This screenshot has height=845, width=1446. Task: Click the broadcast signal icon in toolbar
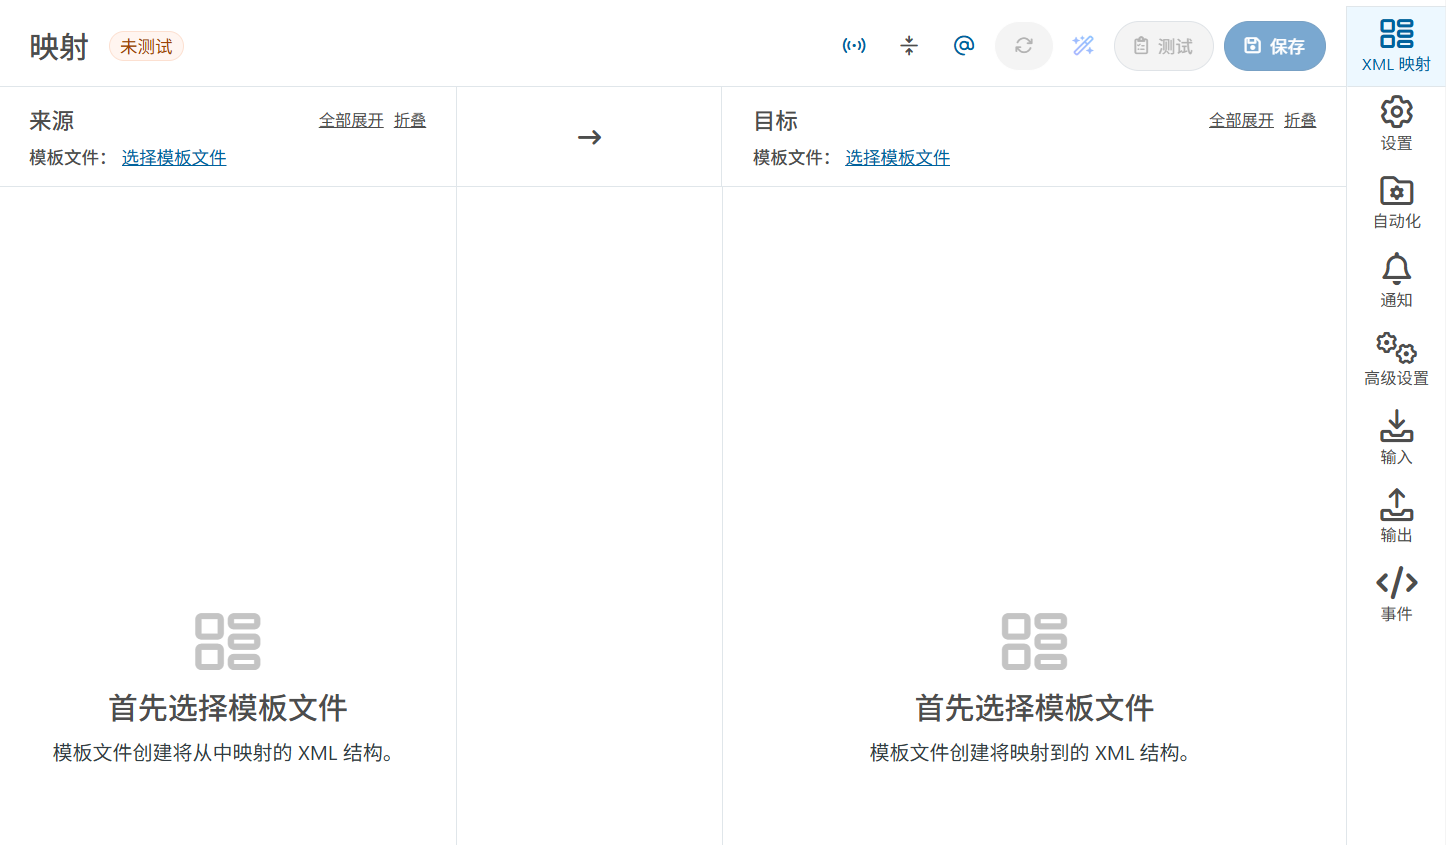pos(854,46)
